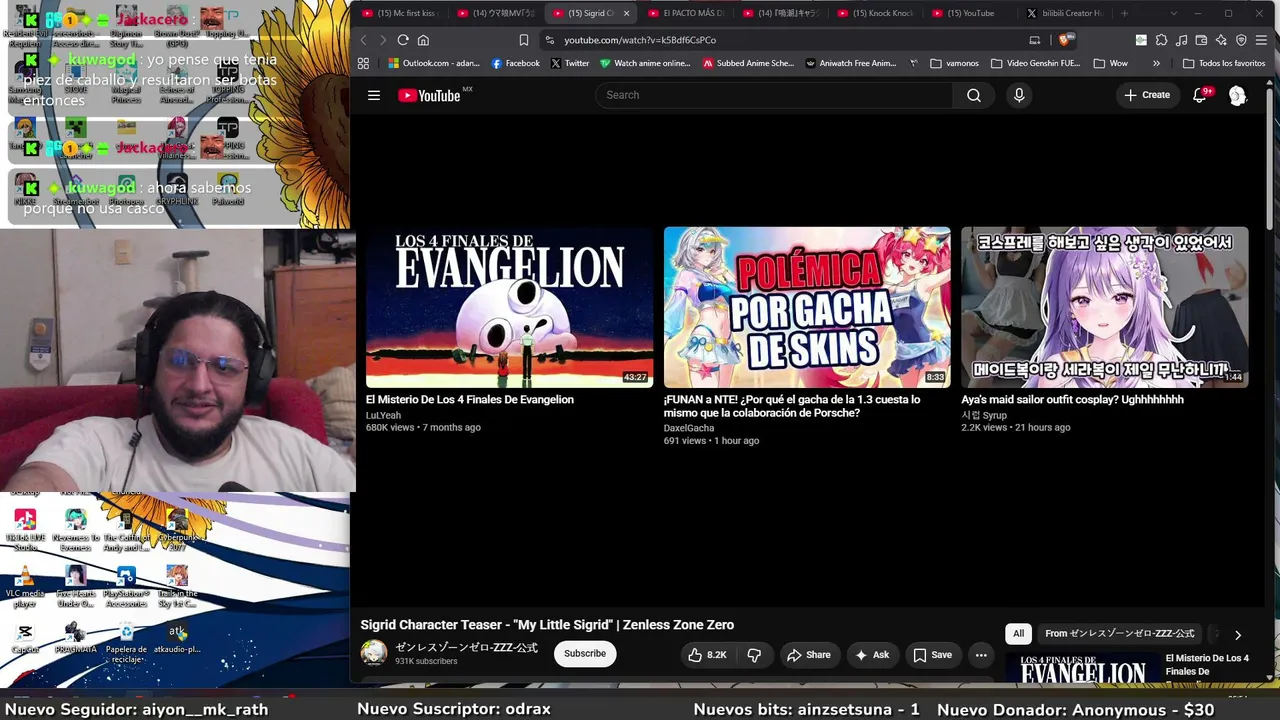1280x720 pixels.
Task: Open the 'Wow' bookmarks folder
Action: tap(1110, 63)
